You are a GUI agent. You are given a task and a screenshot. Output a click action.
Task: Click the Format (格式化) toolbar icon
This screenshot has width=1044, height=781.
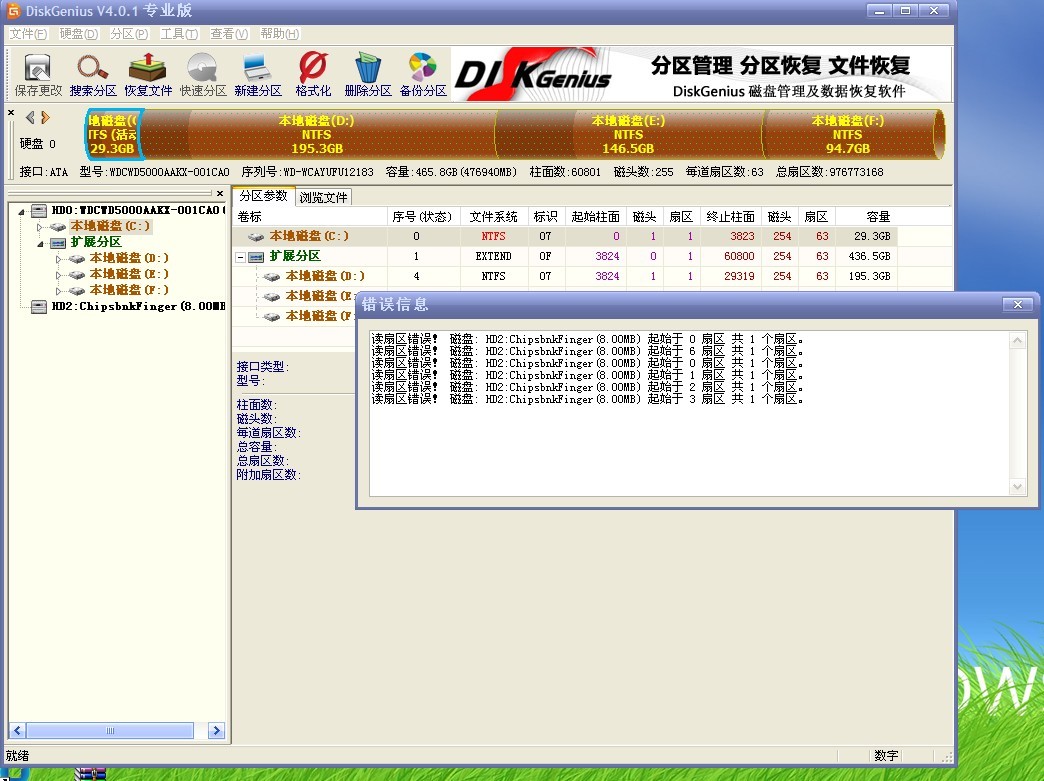(313, 75)
